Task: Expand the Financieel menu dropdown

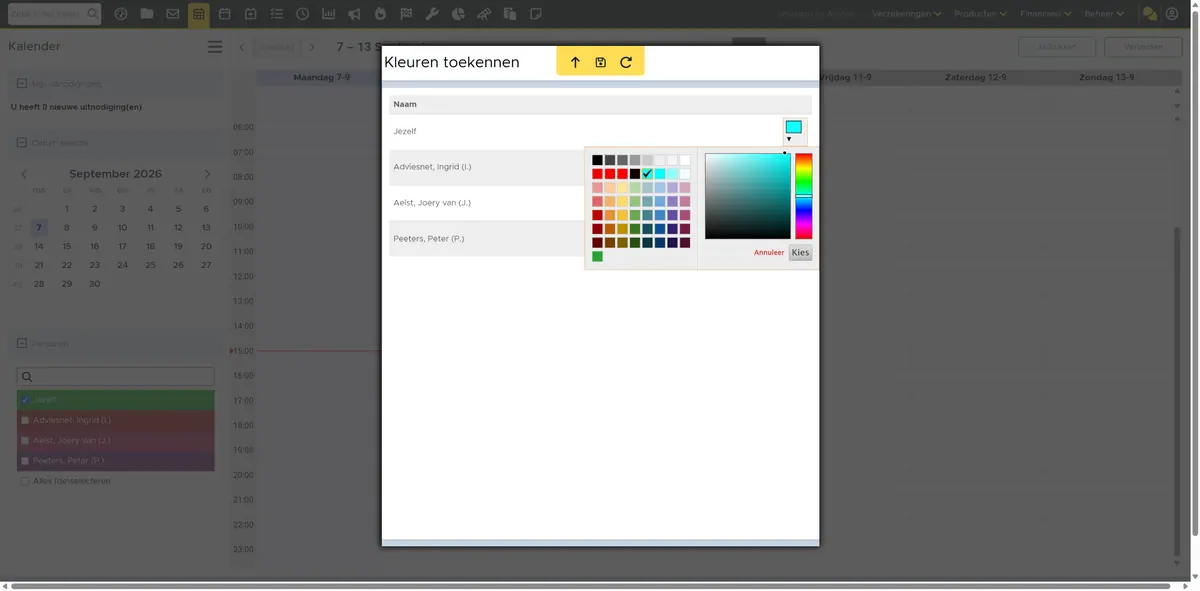Action: (1046, 14)
